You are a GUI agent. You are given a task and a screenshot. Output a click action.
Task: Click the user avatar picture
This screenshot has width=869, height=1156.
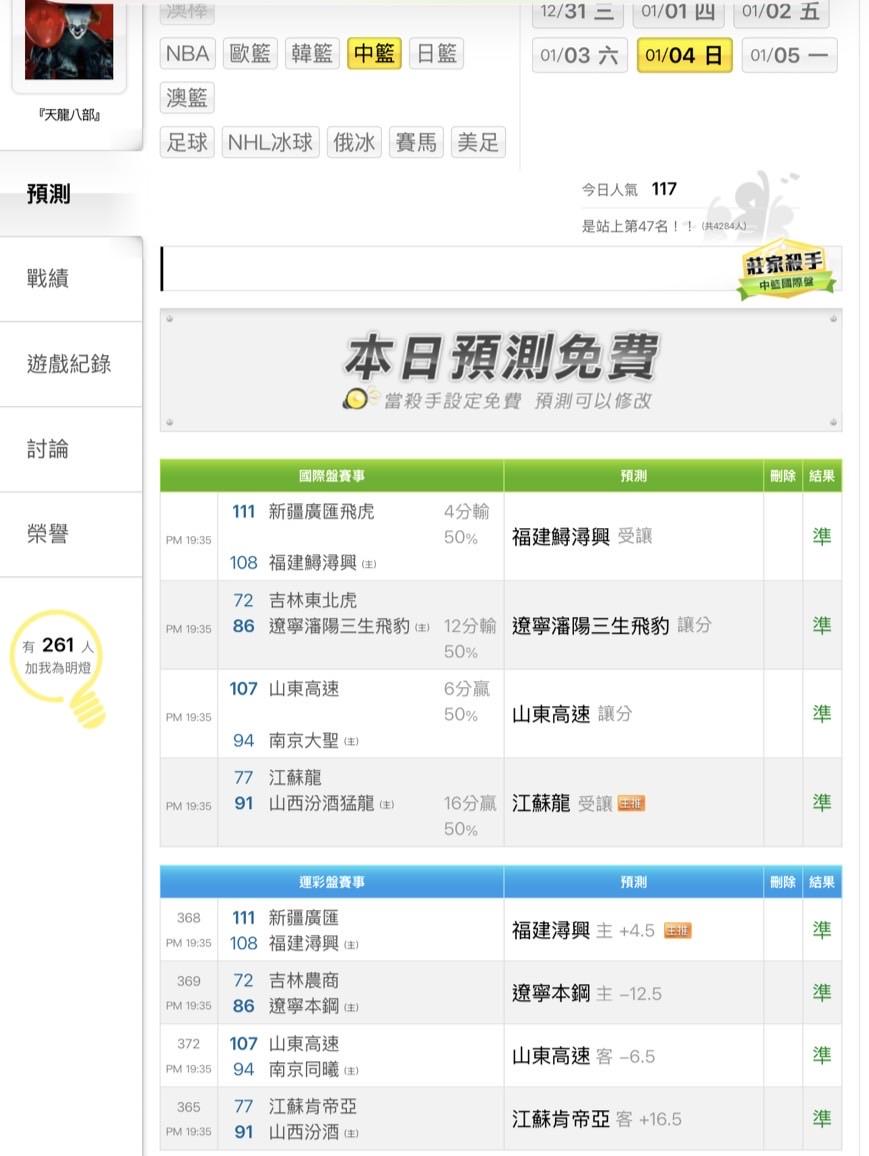pyautogui.click(x=69, y=39)
